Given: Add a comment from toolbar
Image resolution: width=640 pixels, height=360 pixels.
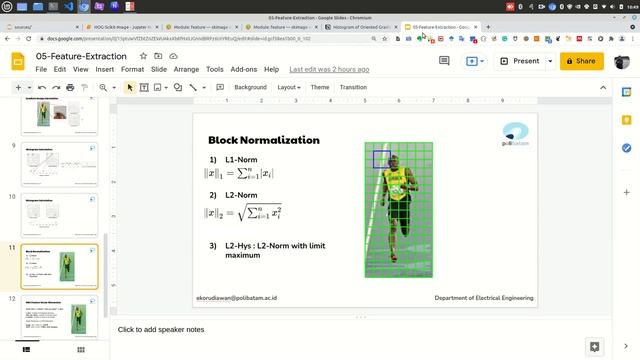Looking at the screenshot, I should click(x=220, y=87).
